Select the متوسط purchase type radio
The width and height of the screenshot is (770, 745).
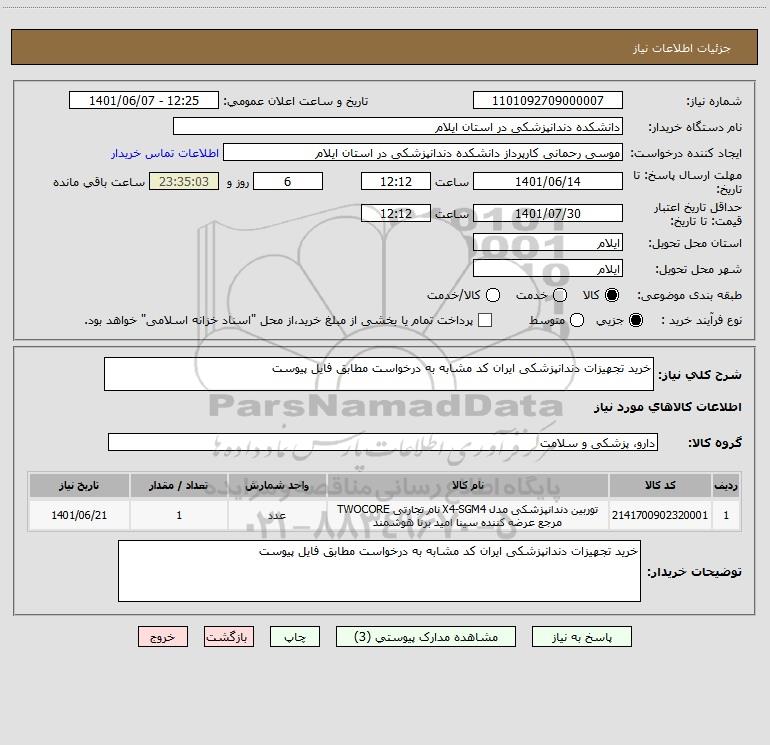577,320
